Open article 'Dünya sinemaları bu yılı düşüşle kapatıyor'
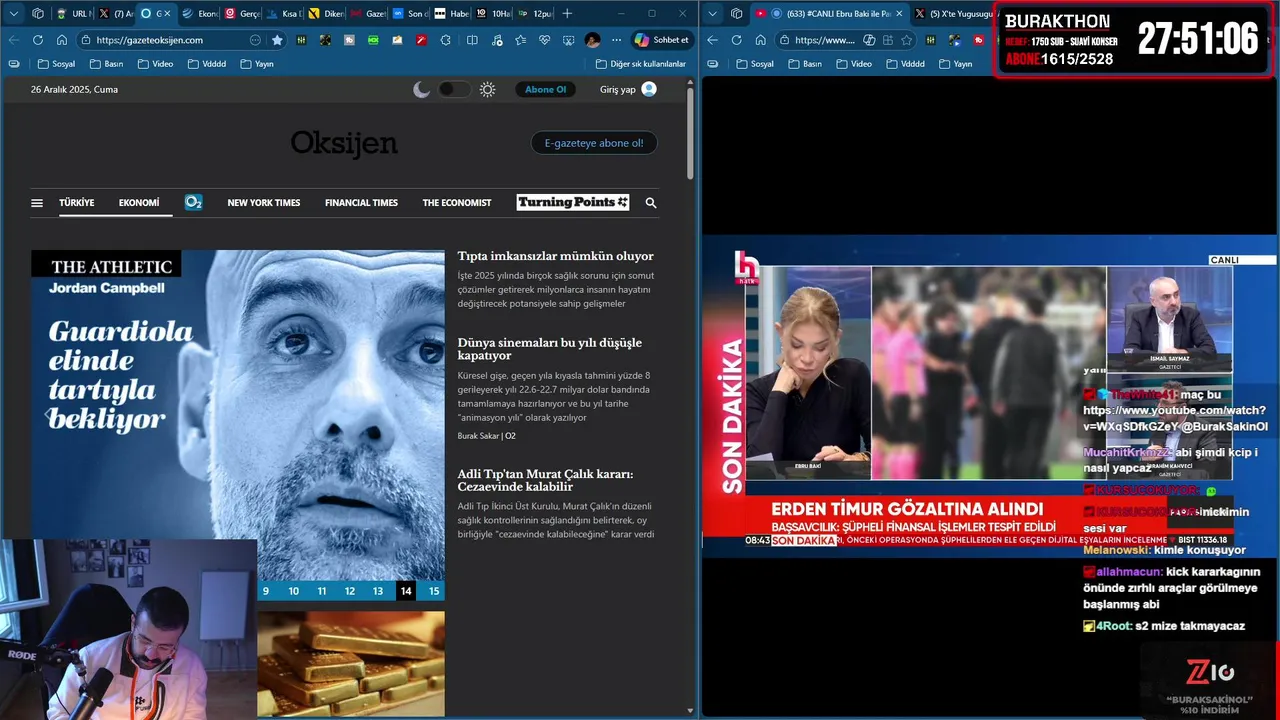 point(550,349)
